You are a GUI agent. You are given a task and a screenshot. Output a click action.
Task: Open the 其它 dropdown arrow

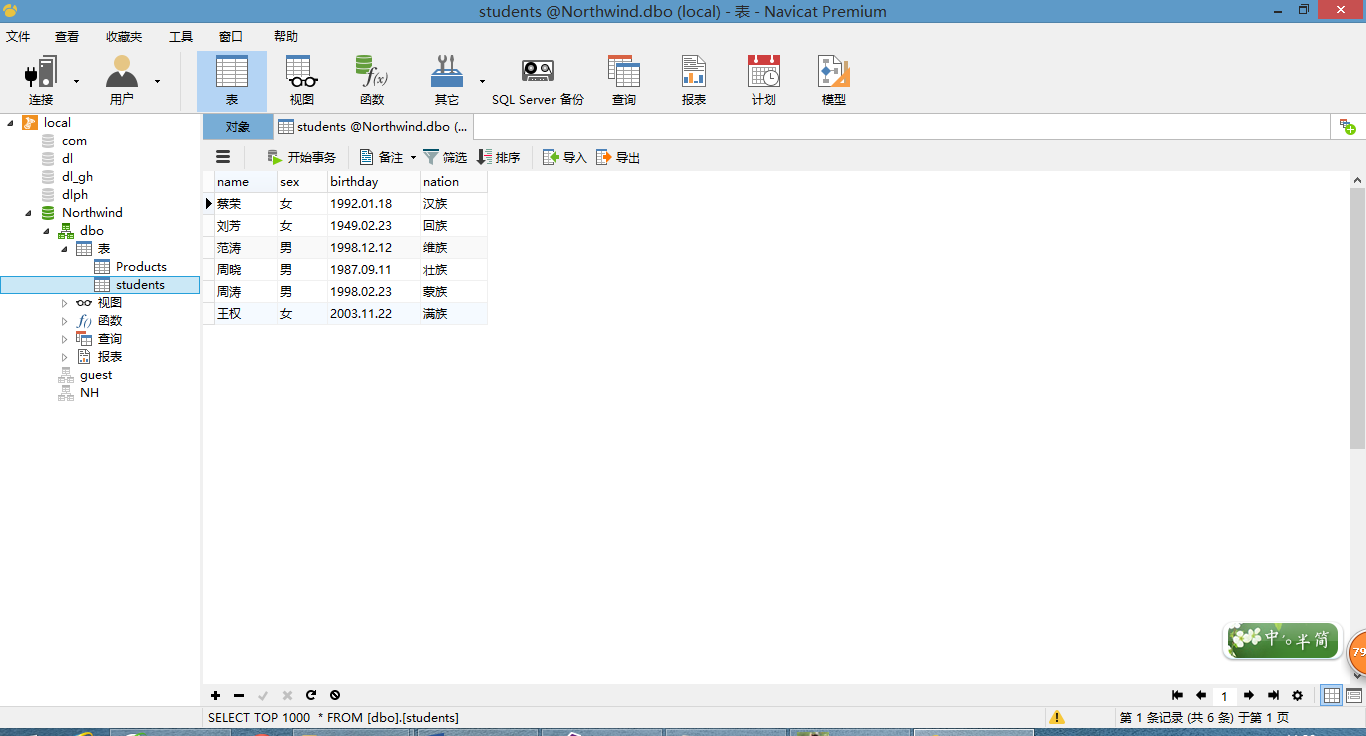tap(482, 81)
